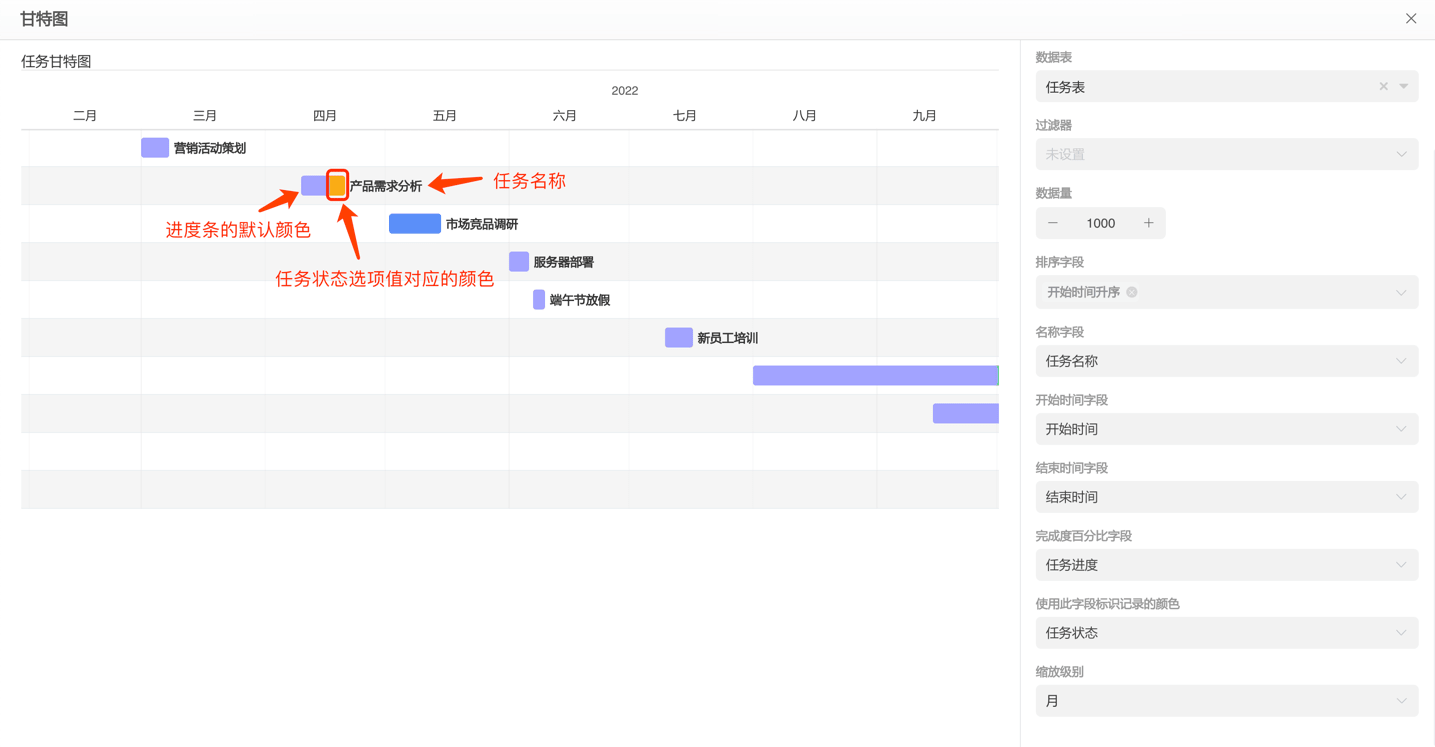Screen dimensions: 1435x747
Task: Click the 端午节放假 task bar
Action: pyautogui.click(x=539, y=300)
